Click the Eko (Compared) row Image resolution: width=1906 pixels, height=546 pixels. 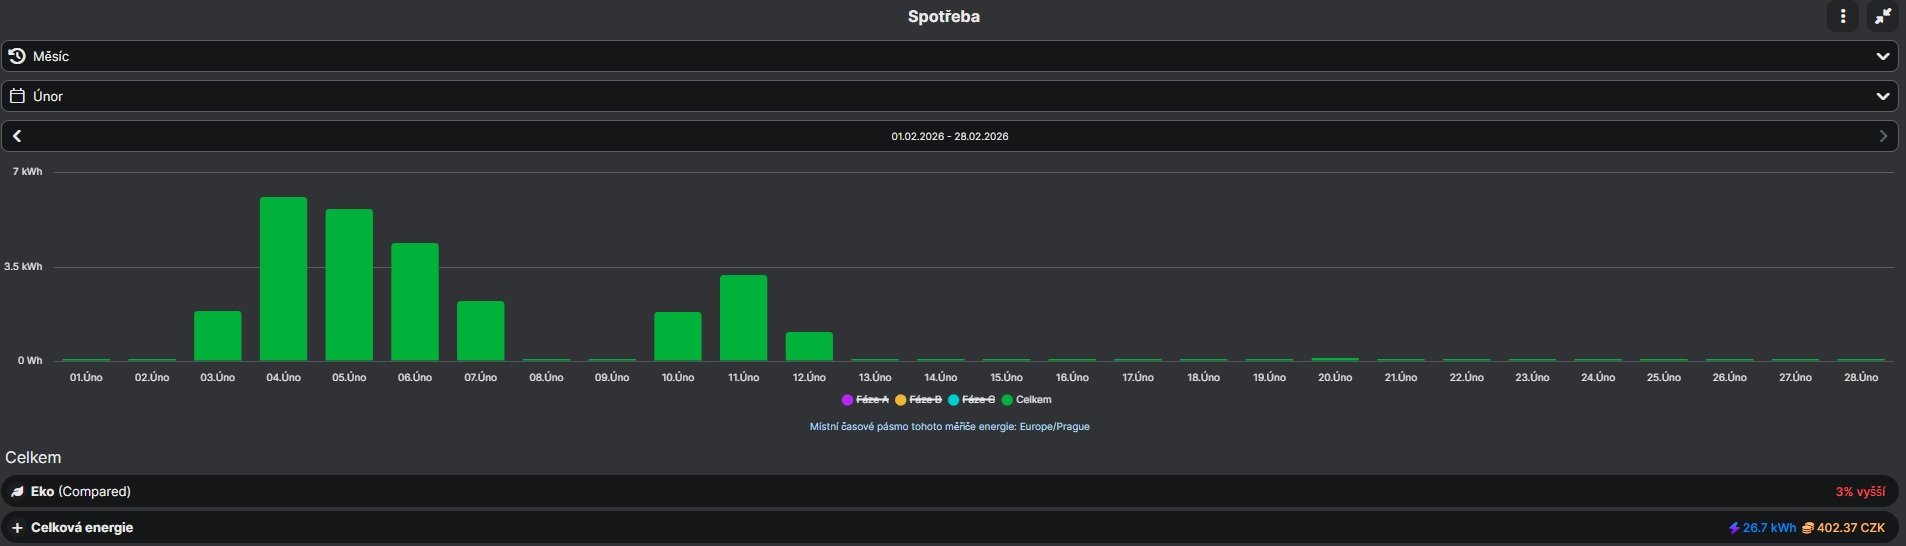click(x=948, y=492)
